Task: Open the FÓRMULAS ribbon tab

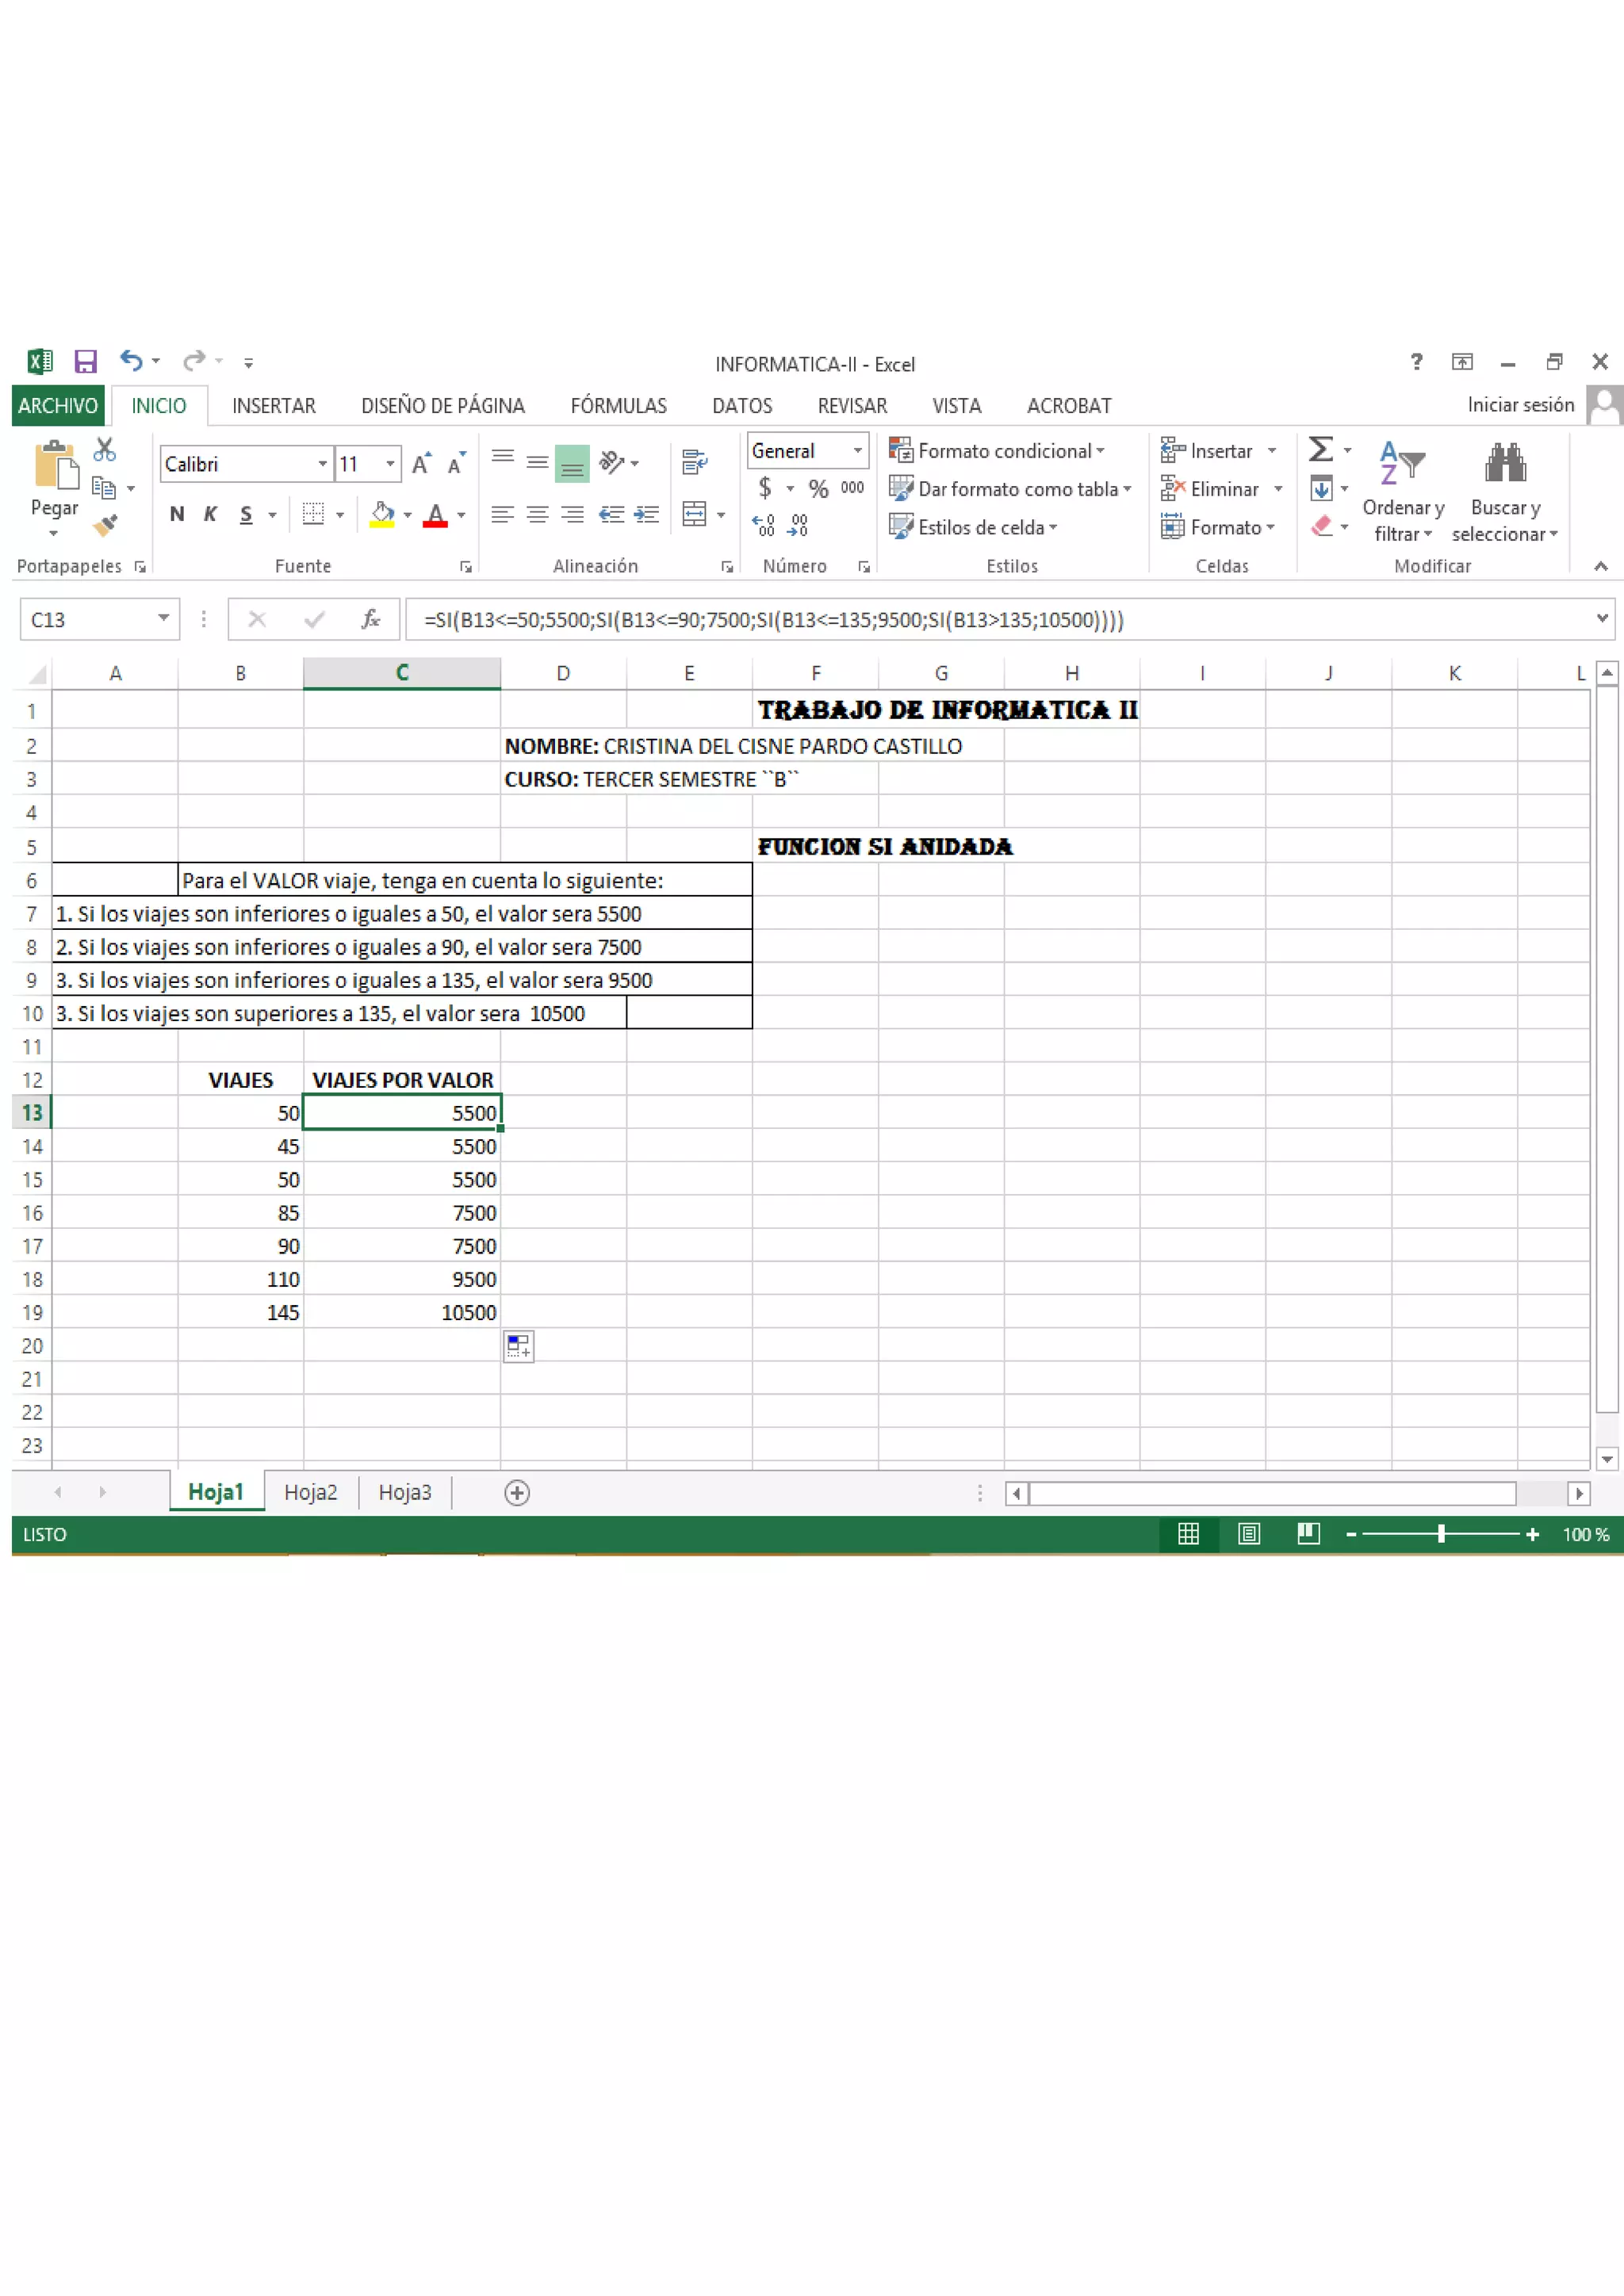Action: 618,406
